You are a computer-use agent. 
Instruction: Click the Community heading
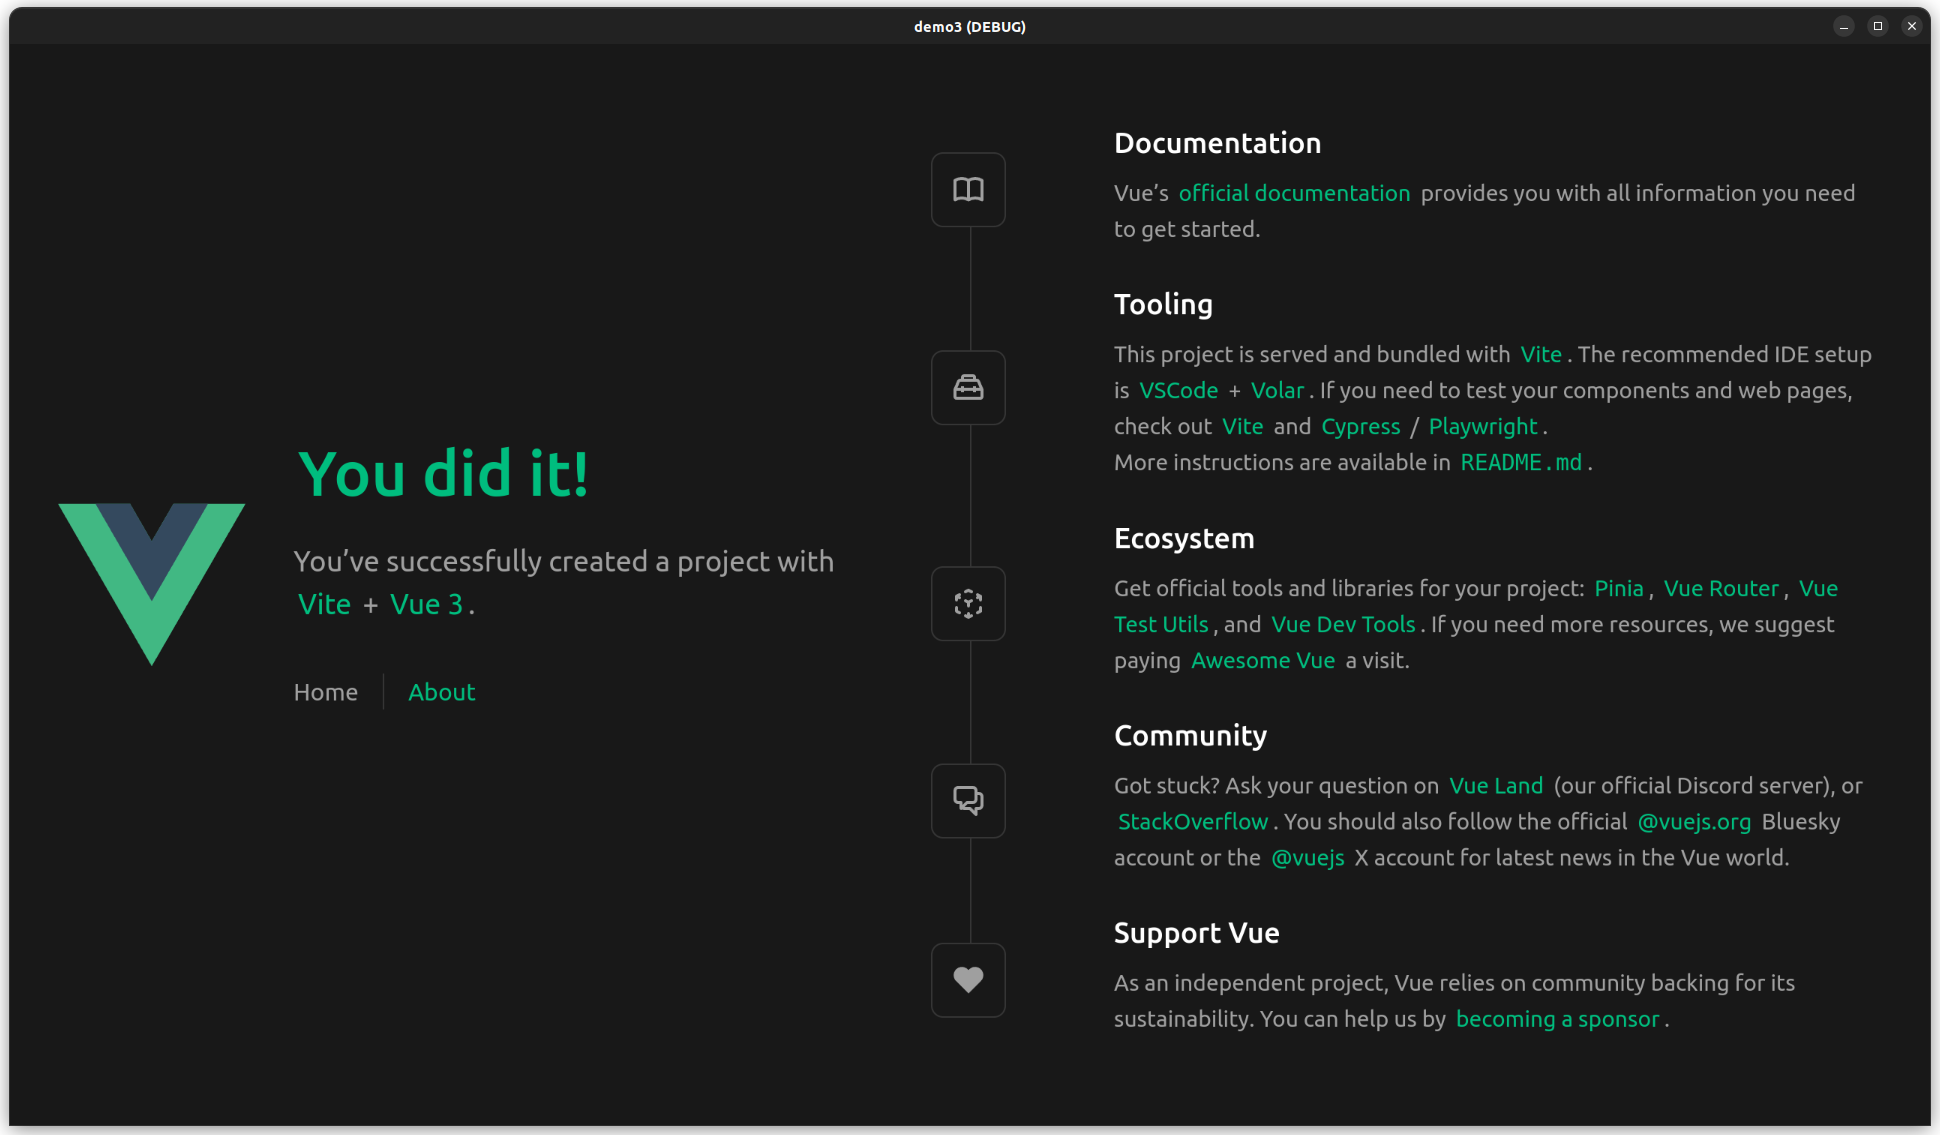(x=1190, y=735)
